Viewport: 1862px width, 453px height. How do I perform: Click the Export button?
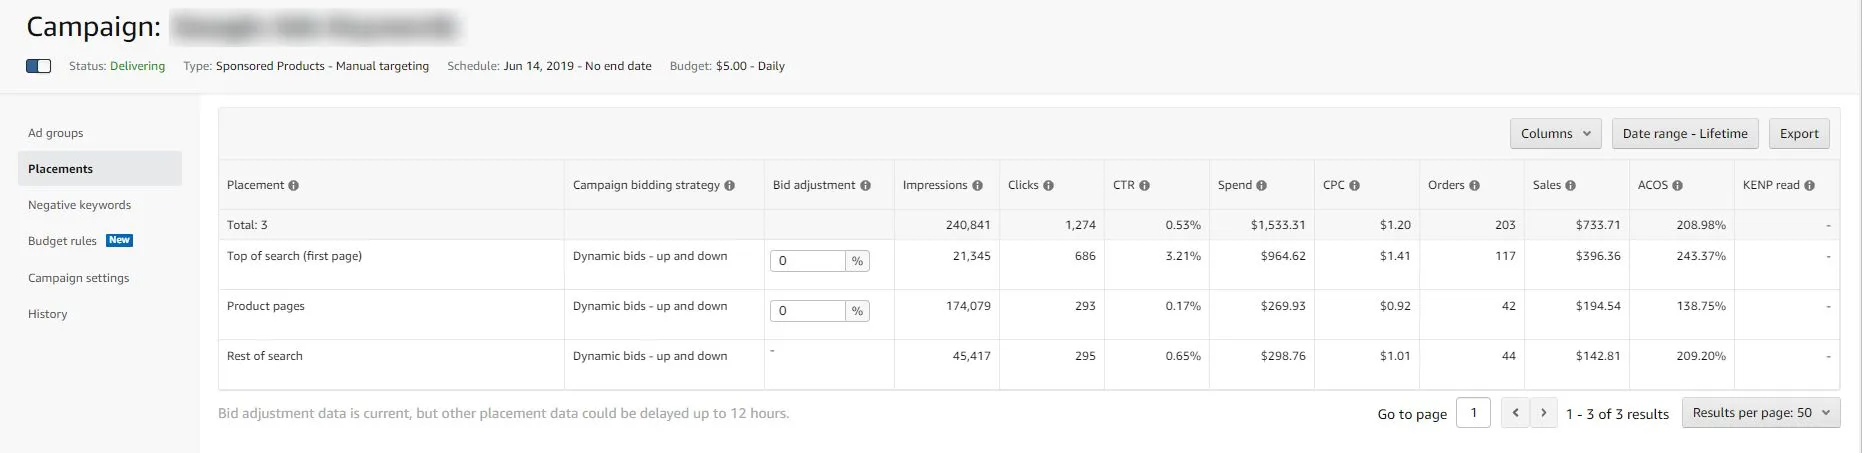click(1799, 134)
